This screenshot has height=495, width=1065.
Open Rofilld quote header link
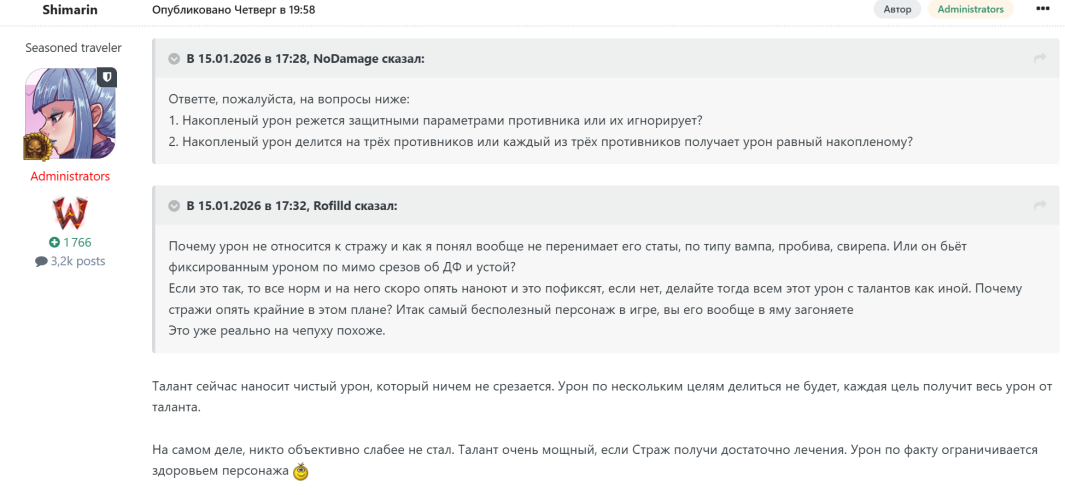pyautogui.click(x=292, y=206)
